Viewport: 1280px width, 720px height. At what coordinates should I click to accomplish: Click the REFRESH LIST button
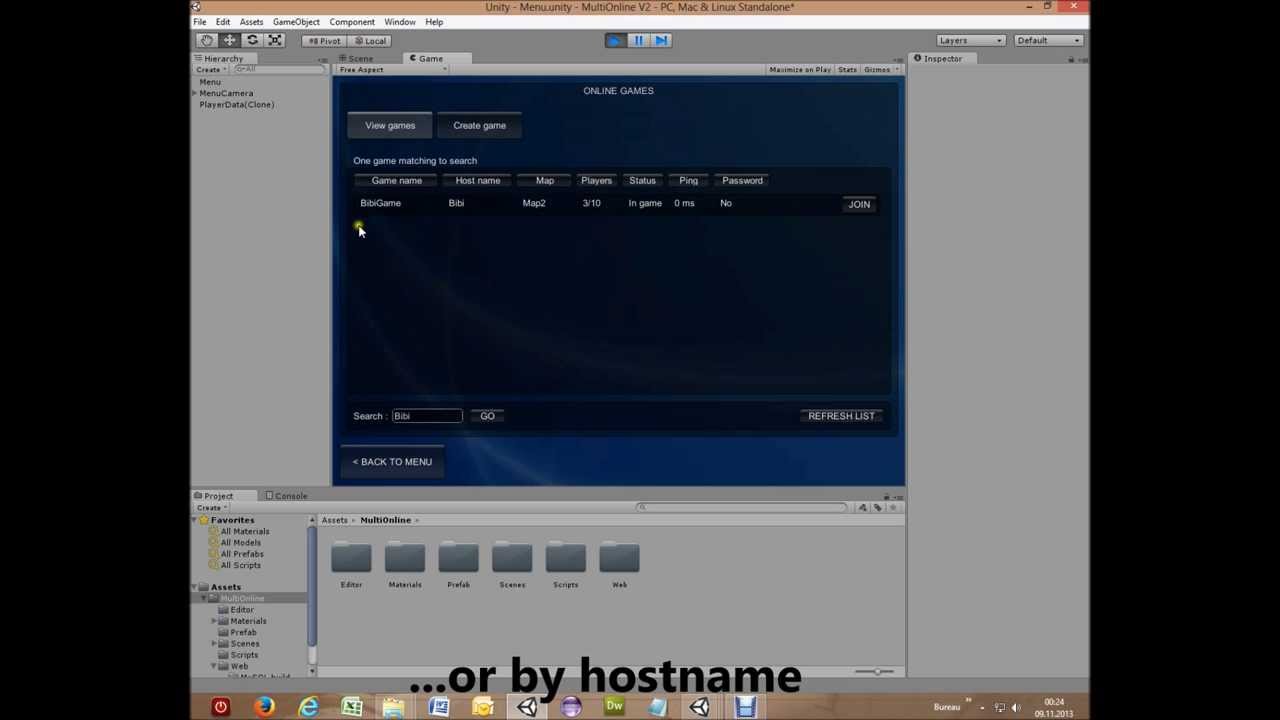click(x=841, y=416)
